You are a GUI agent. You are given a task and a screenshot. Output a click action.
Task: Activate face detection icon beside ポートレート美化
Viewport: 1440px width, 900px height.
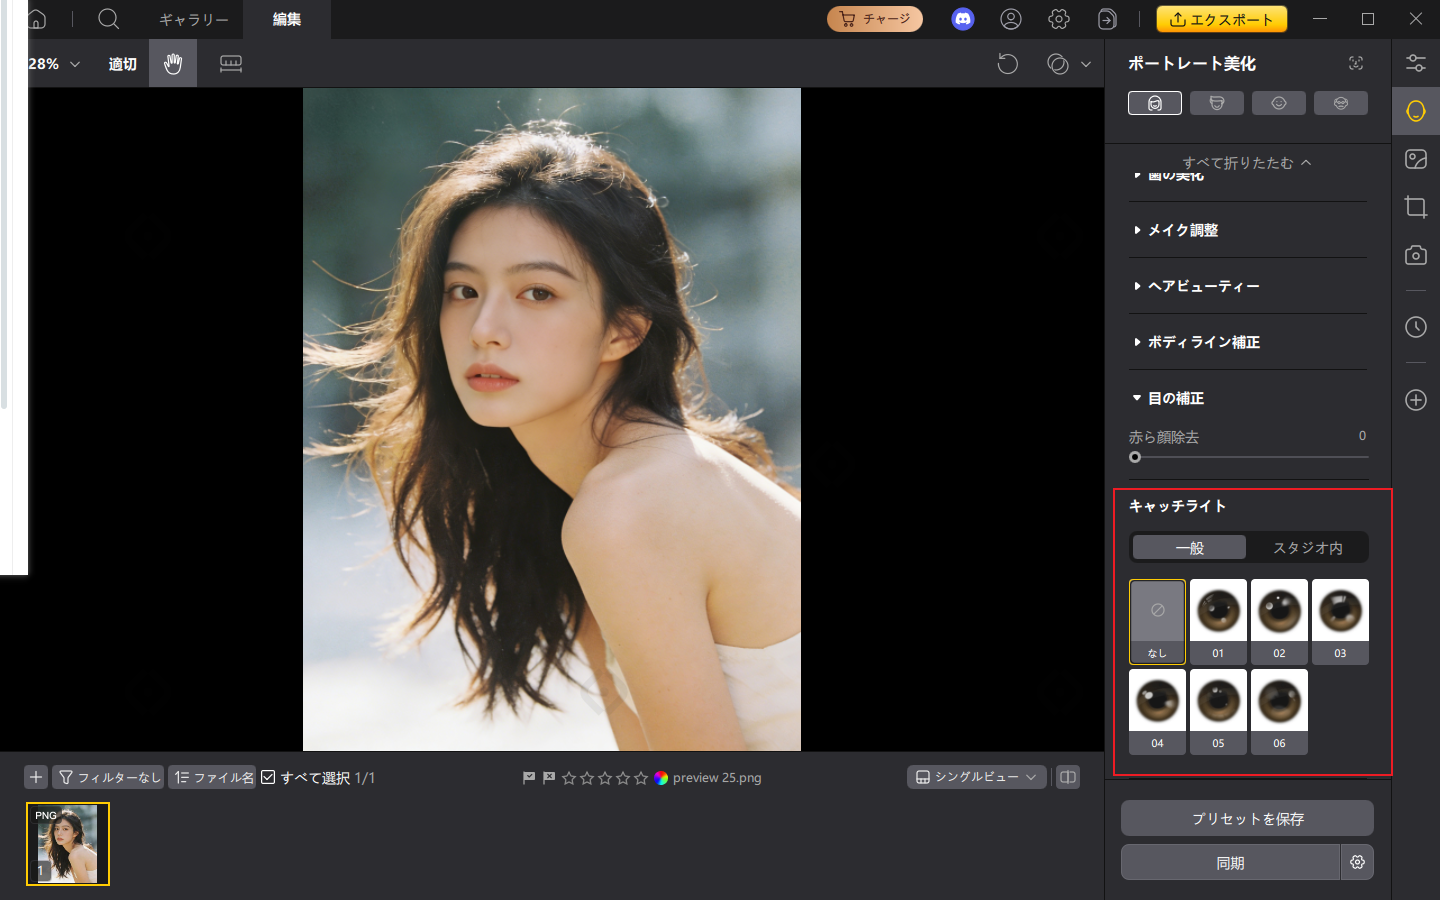click(1355, 63)
